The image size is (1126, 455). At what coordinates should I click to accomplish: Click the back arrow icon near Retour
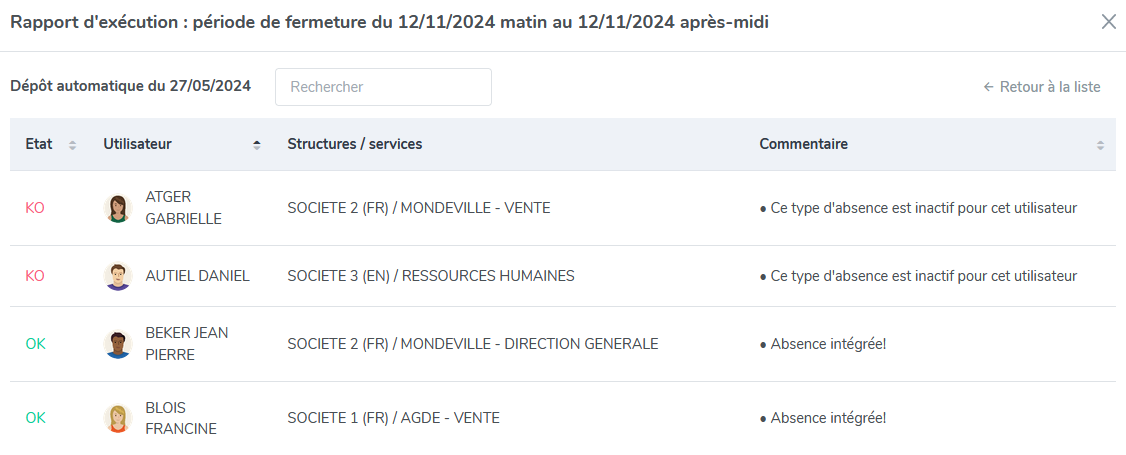tap(988, 87)
